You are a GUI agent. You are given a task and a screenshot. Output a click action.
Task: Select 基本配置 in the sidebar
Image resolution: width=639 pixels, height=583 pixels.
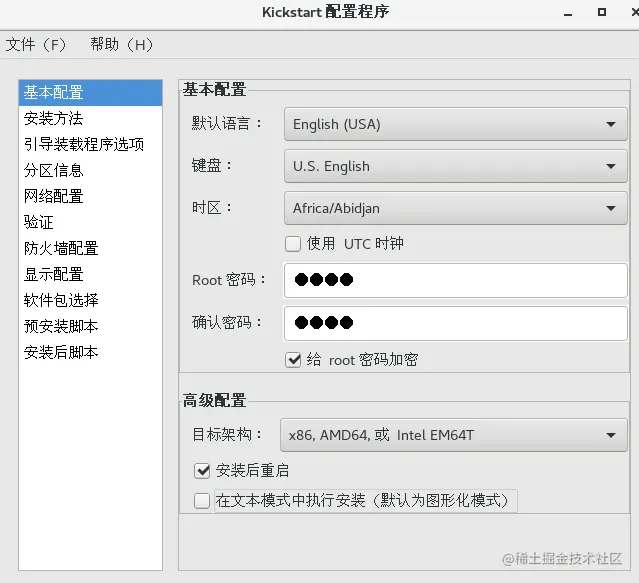[x=90, y=92]
